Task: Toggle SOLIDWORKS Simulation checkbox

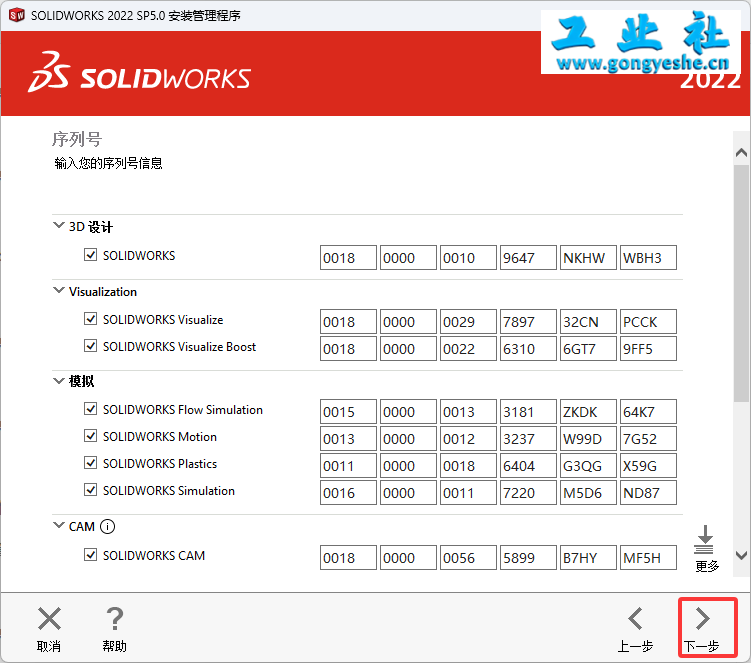Action: (90, 490)
